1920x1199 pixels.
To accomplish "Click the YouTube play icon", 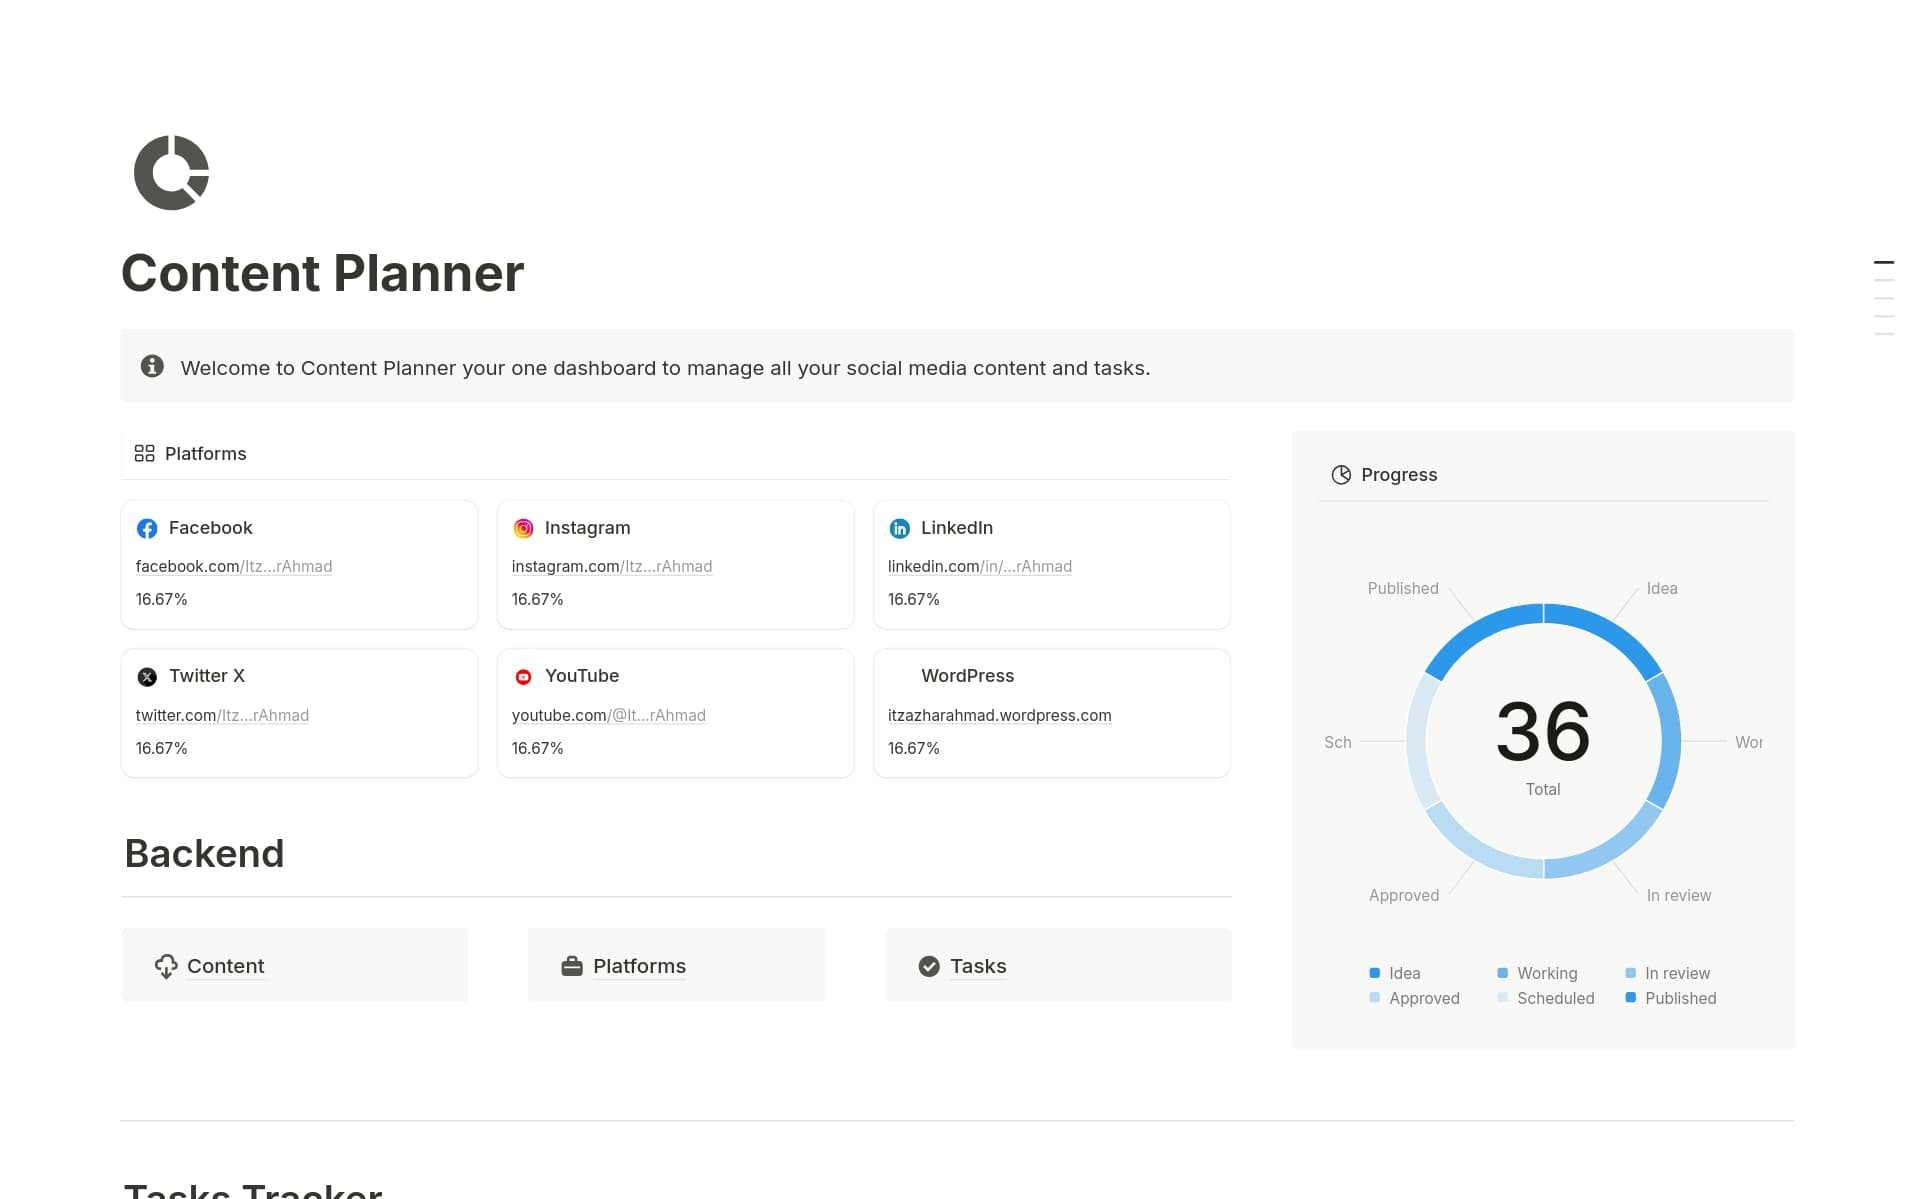I will coord(523,676).
